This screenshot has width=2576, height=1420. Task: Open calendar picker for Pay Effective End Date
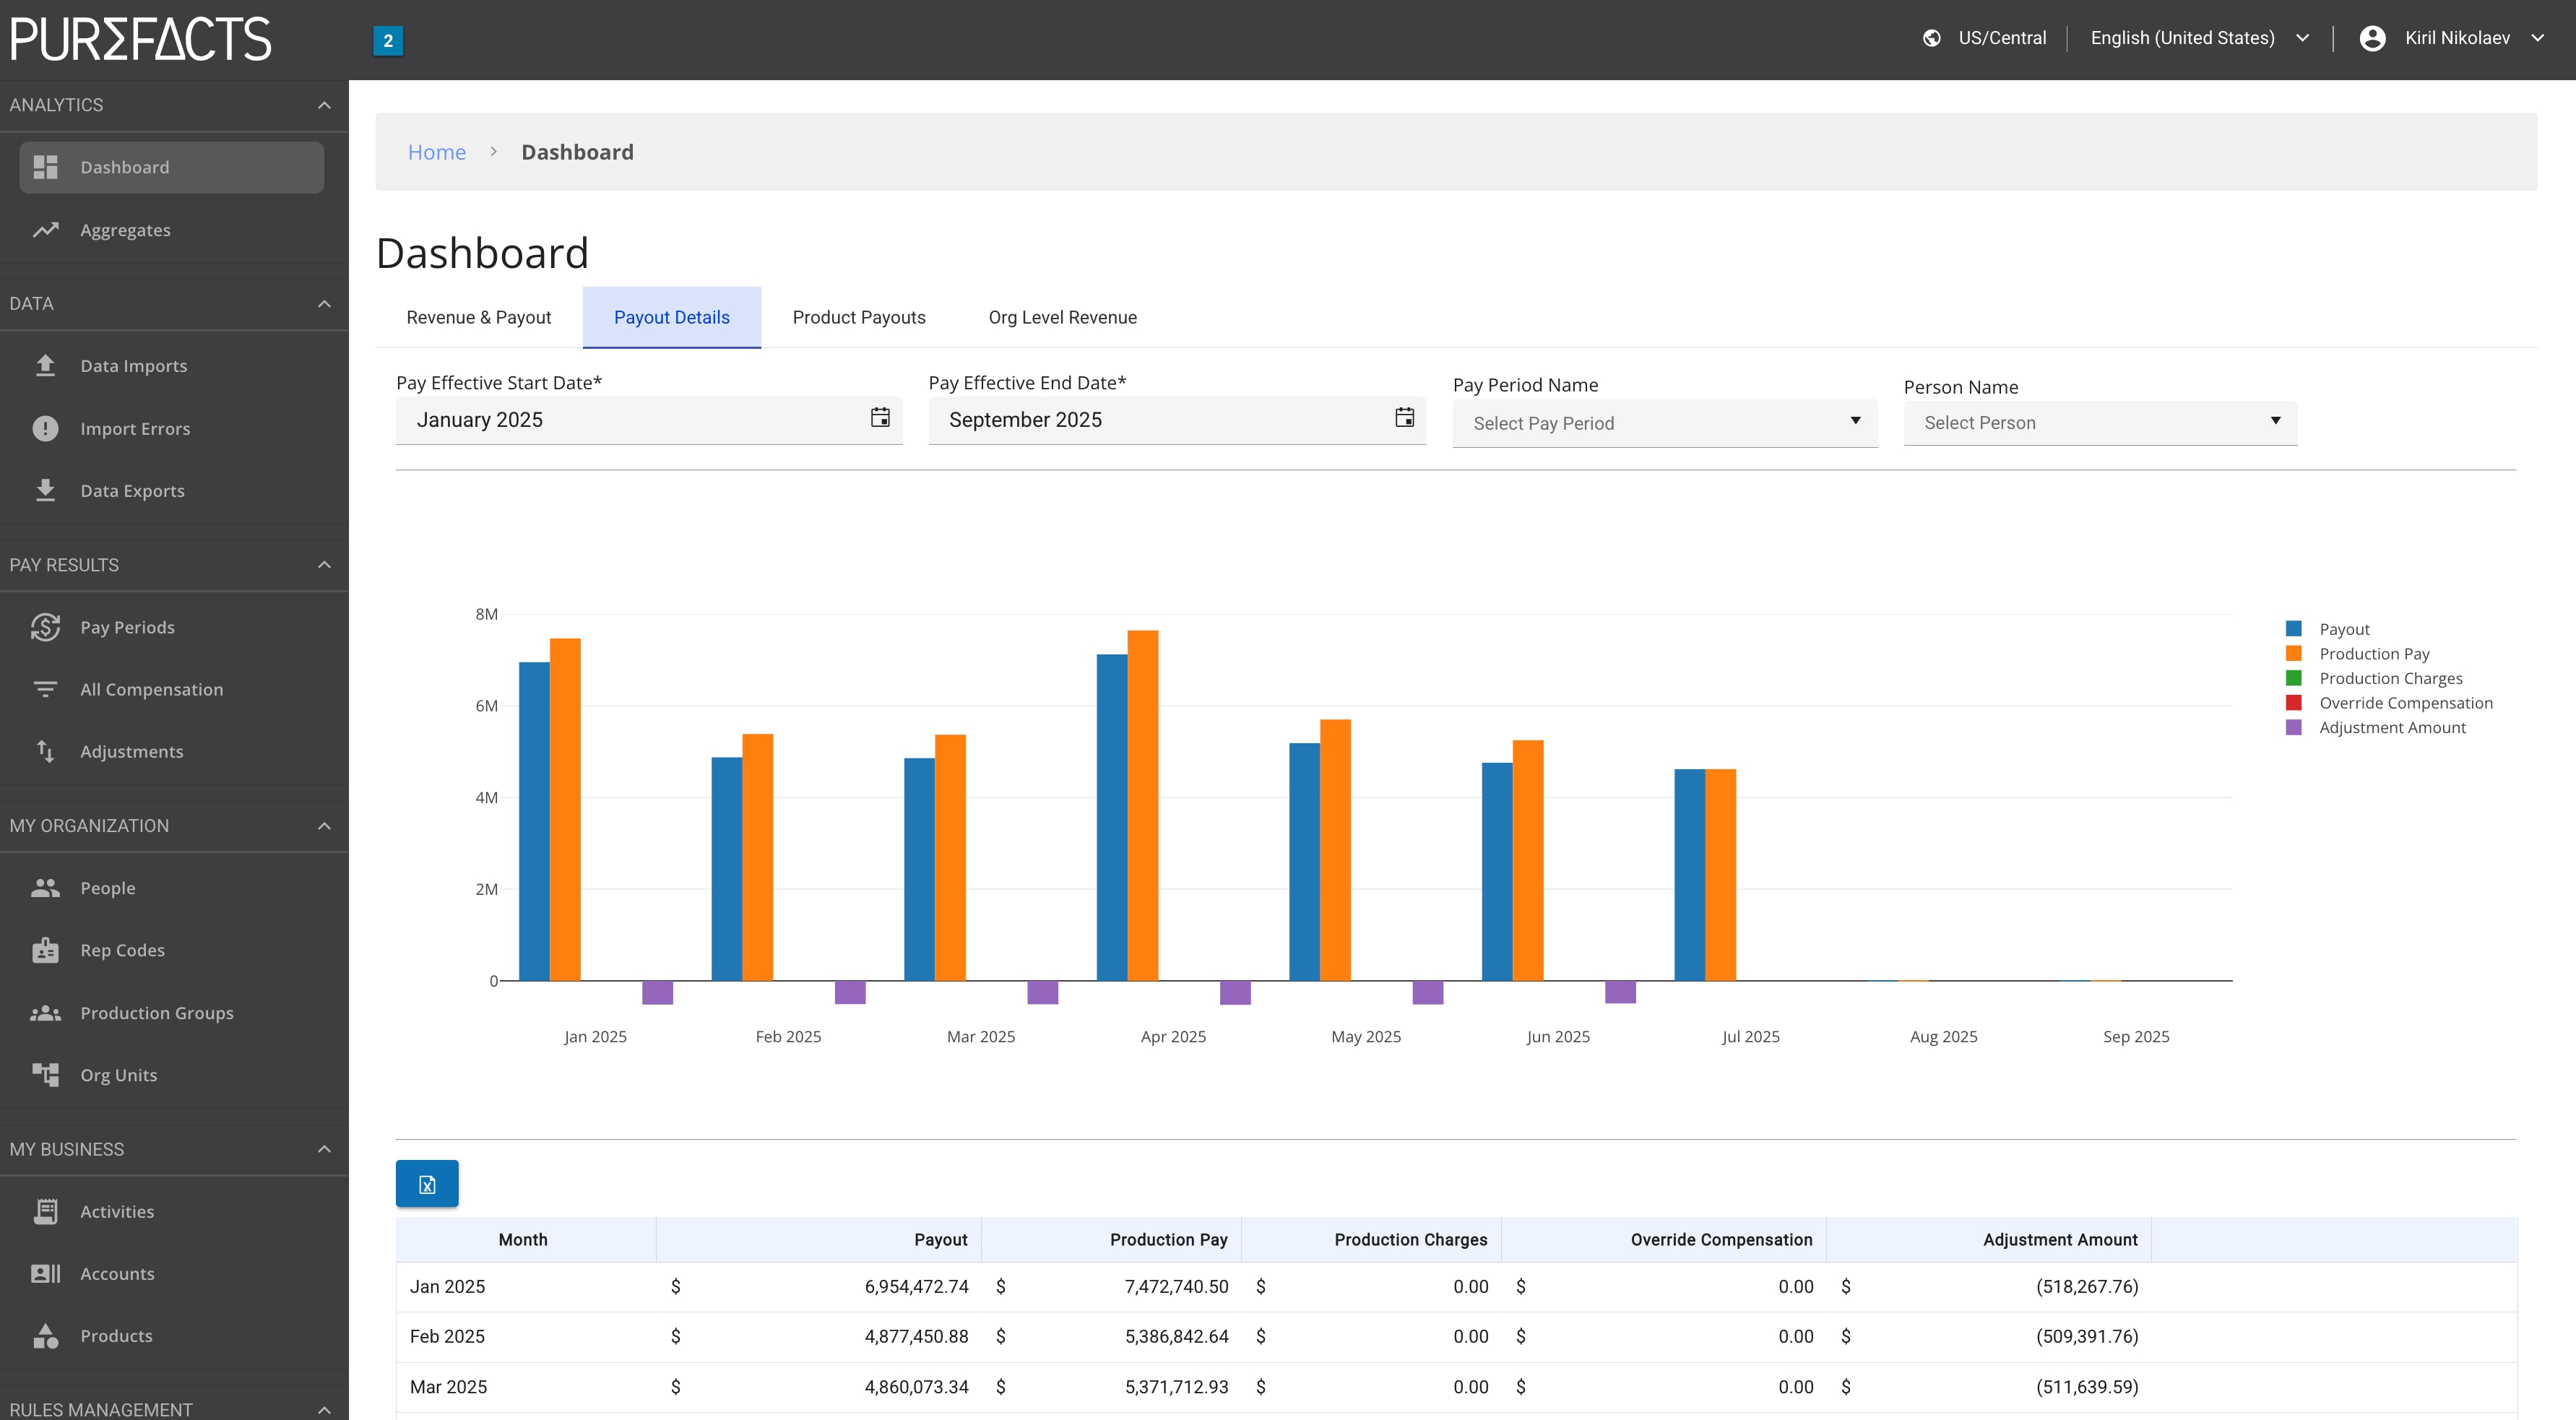click(1404, 418)
